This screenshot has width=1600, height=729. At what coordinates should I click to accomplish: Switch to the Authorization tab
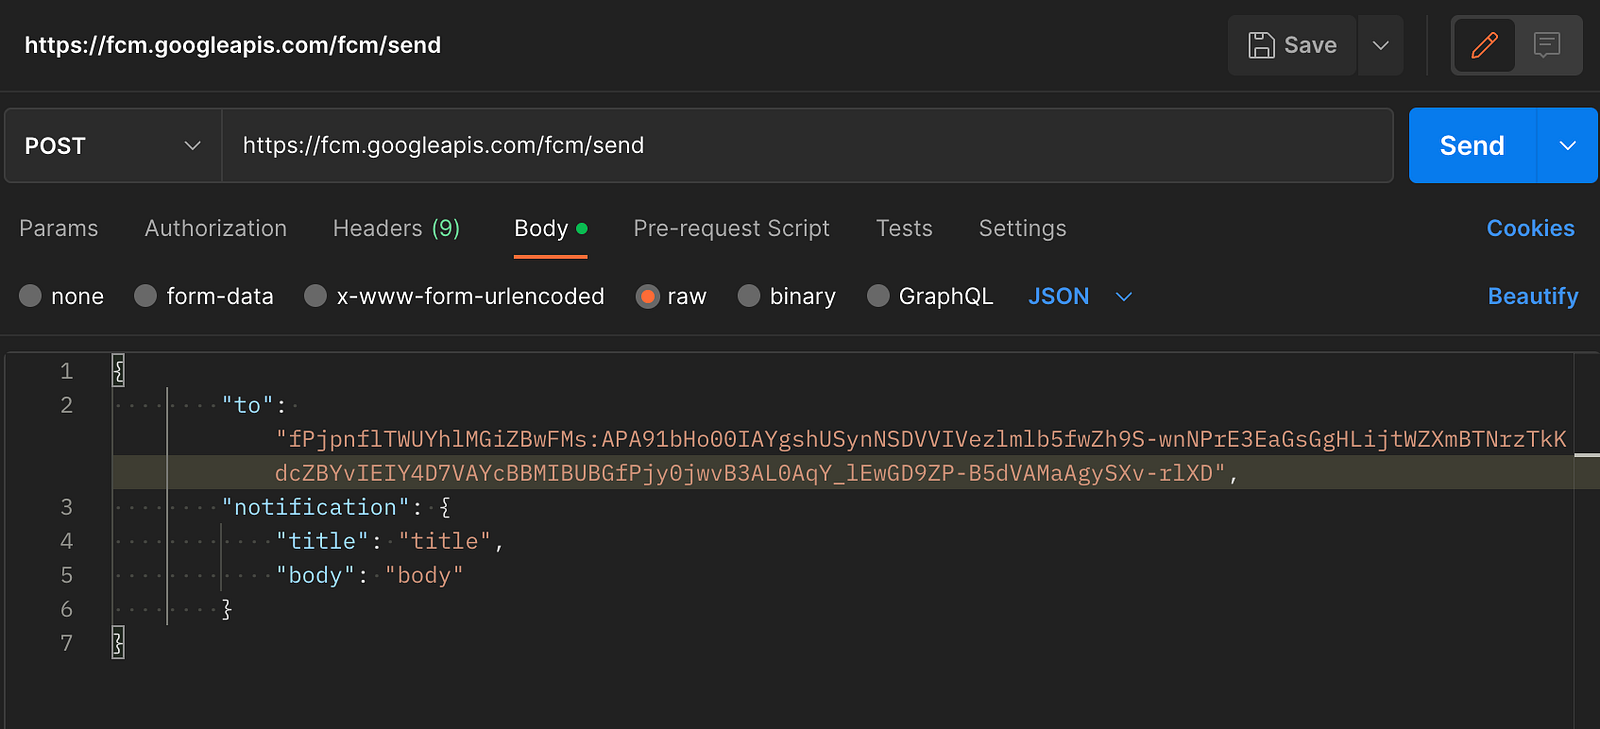216,228
